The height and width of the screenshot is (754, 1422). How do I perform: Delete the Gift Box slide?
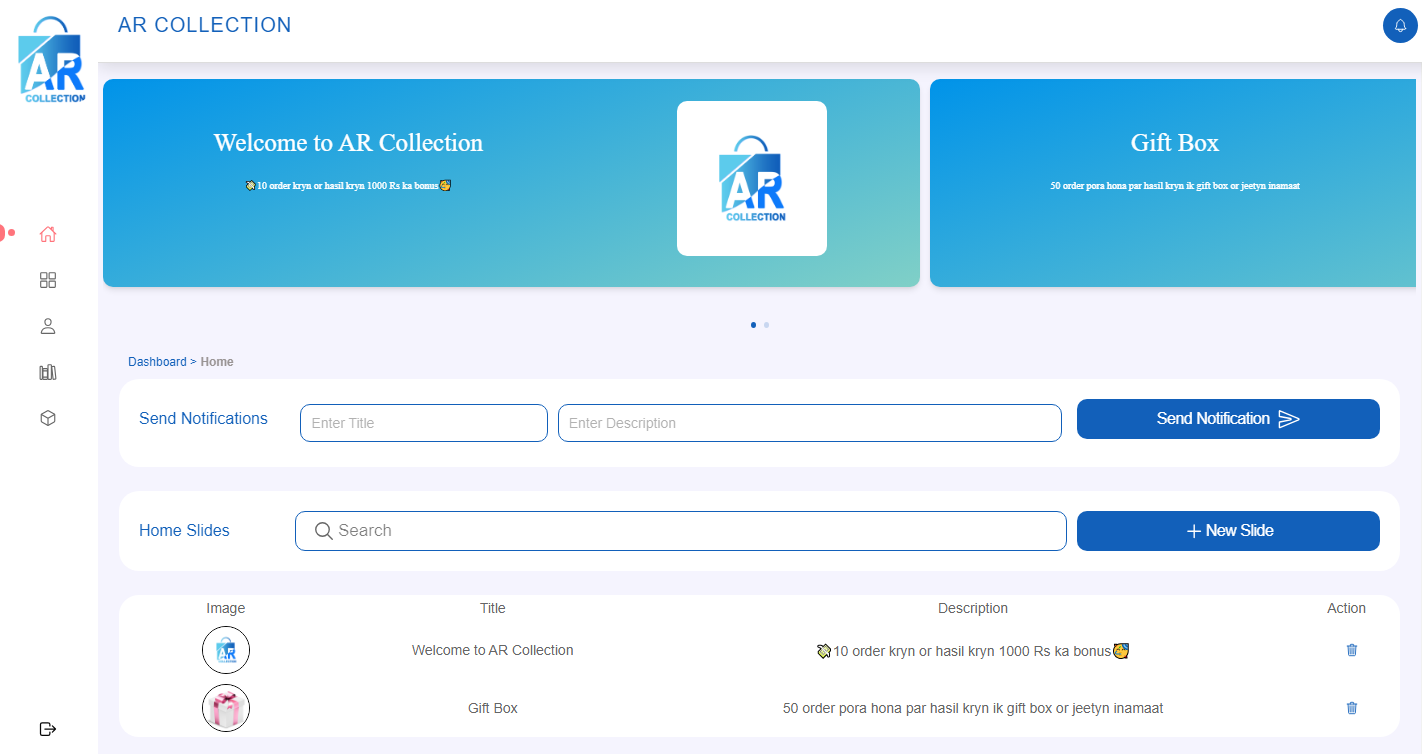[x=1352, y=708]
